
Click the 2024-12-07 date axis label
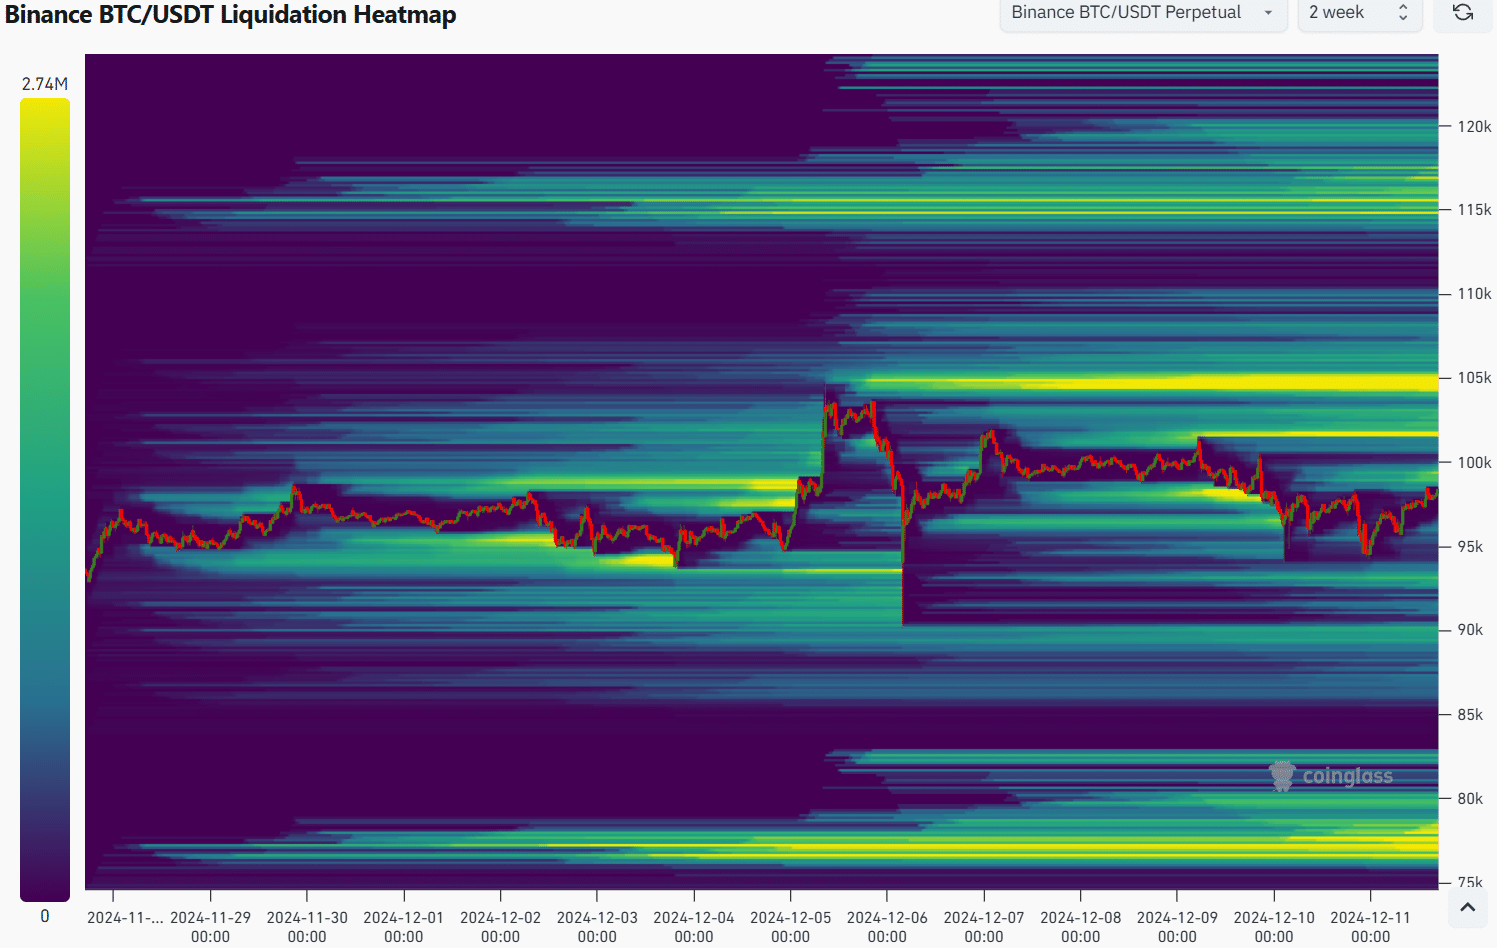[x=984, y=927]
